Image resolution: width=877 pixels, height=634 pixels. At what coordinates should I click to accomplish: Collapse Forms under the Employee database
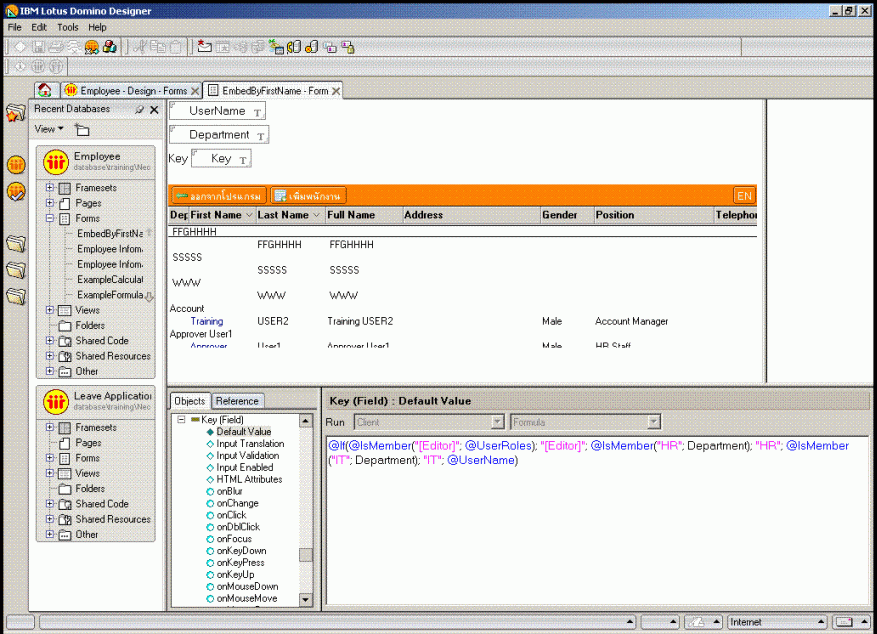coord(50,218)
